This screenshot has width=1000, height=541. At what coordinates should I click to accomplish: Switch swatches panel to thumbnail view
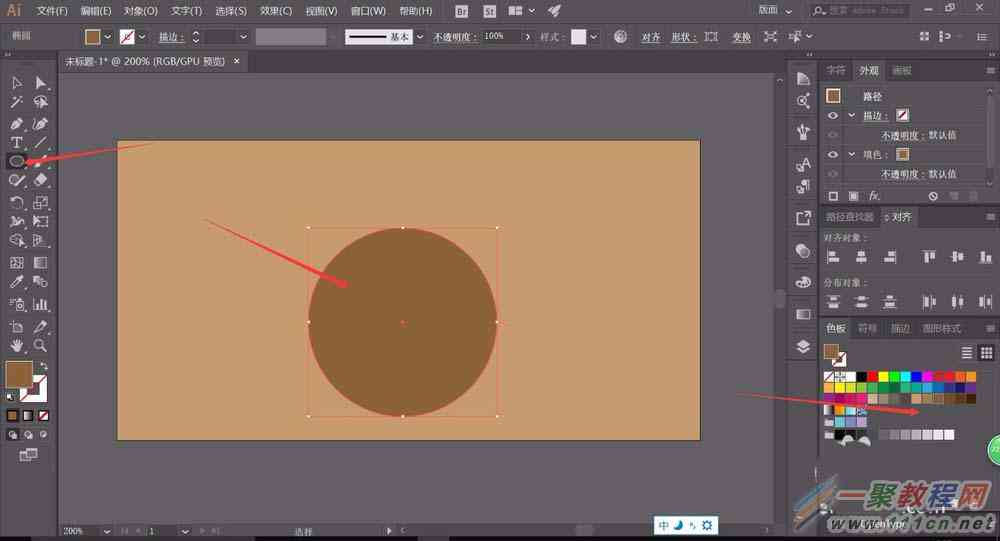[986, 353]
